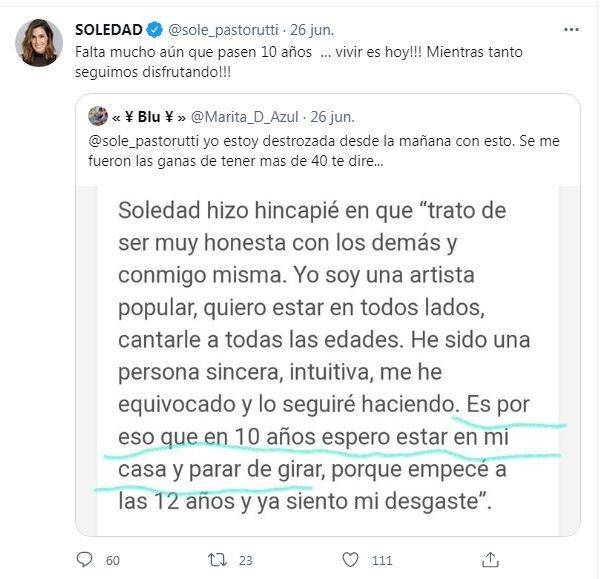Click the @sole_pastorutti mention in the quoted text
The width and height of the screenshot is (605, 579).
(144, 141)
